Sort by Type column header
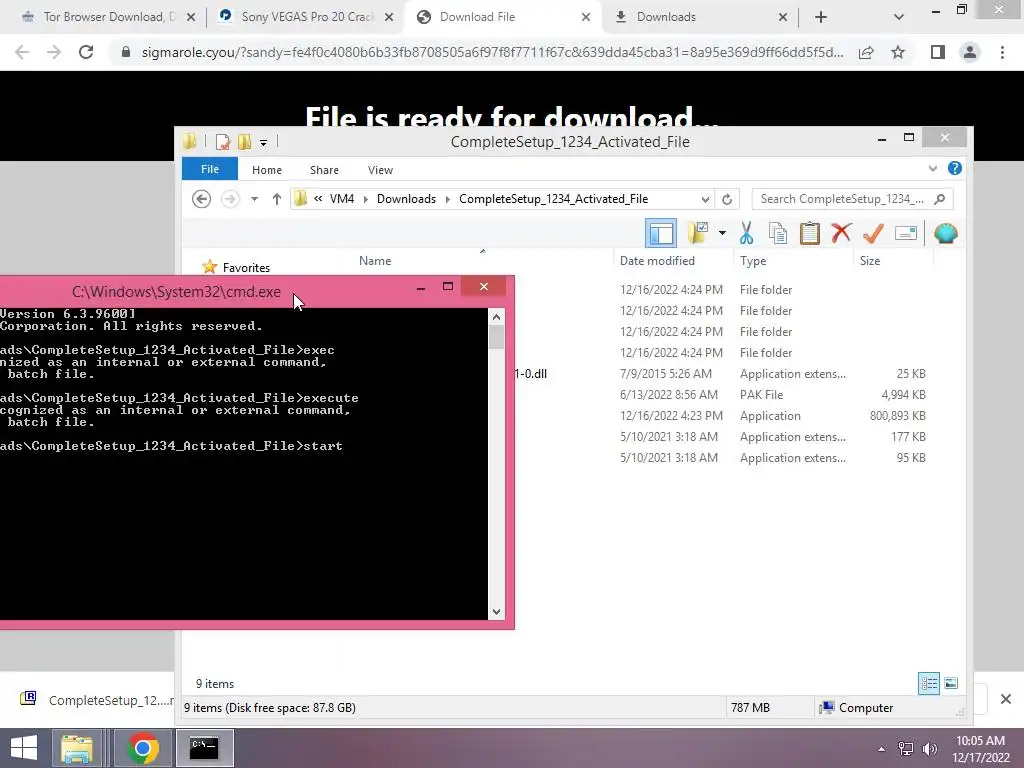This screenshot has height=768, width=1024. tap(753, 261)
